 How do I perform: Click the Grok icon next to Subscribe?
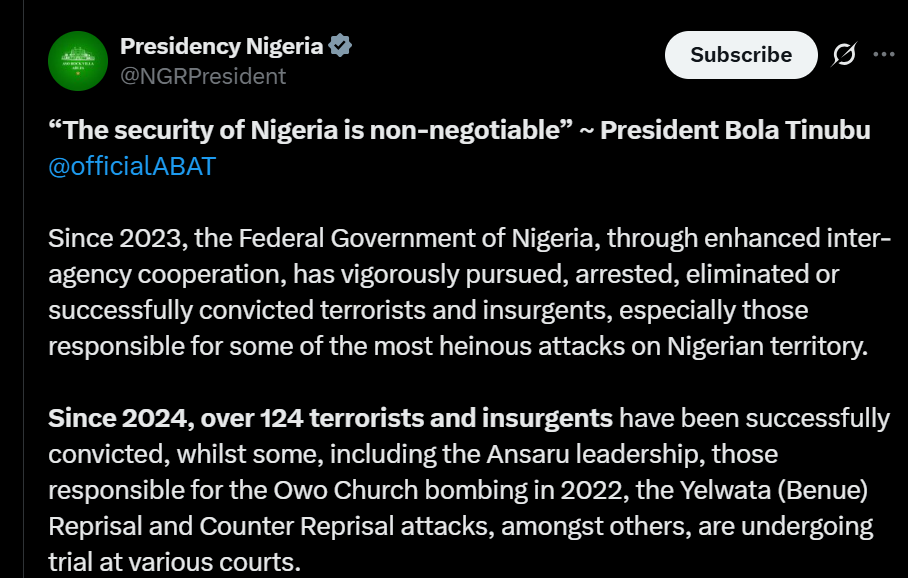(x=844, y=55)
